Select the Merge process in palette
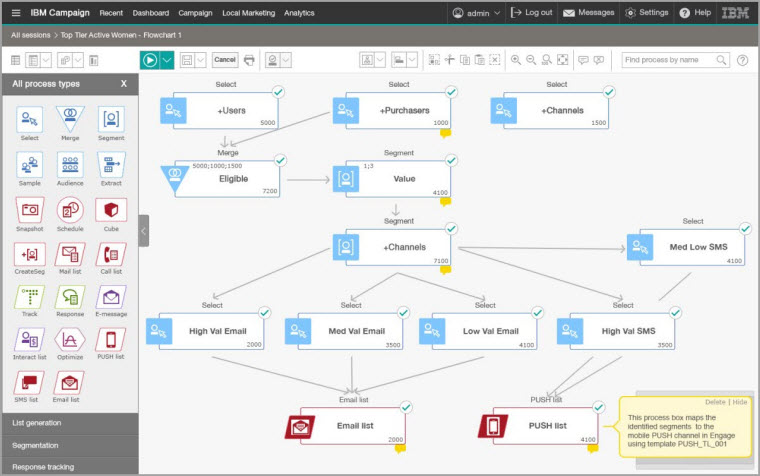The width and height of the screenshot is (760, 476). pyautogui.click(x=70, y=119)
